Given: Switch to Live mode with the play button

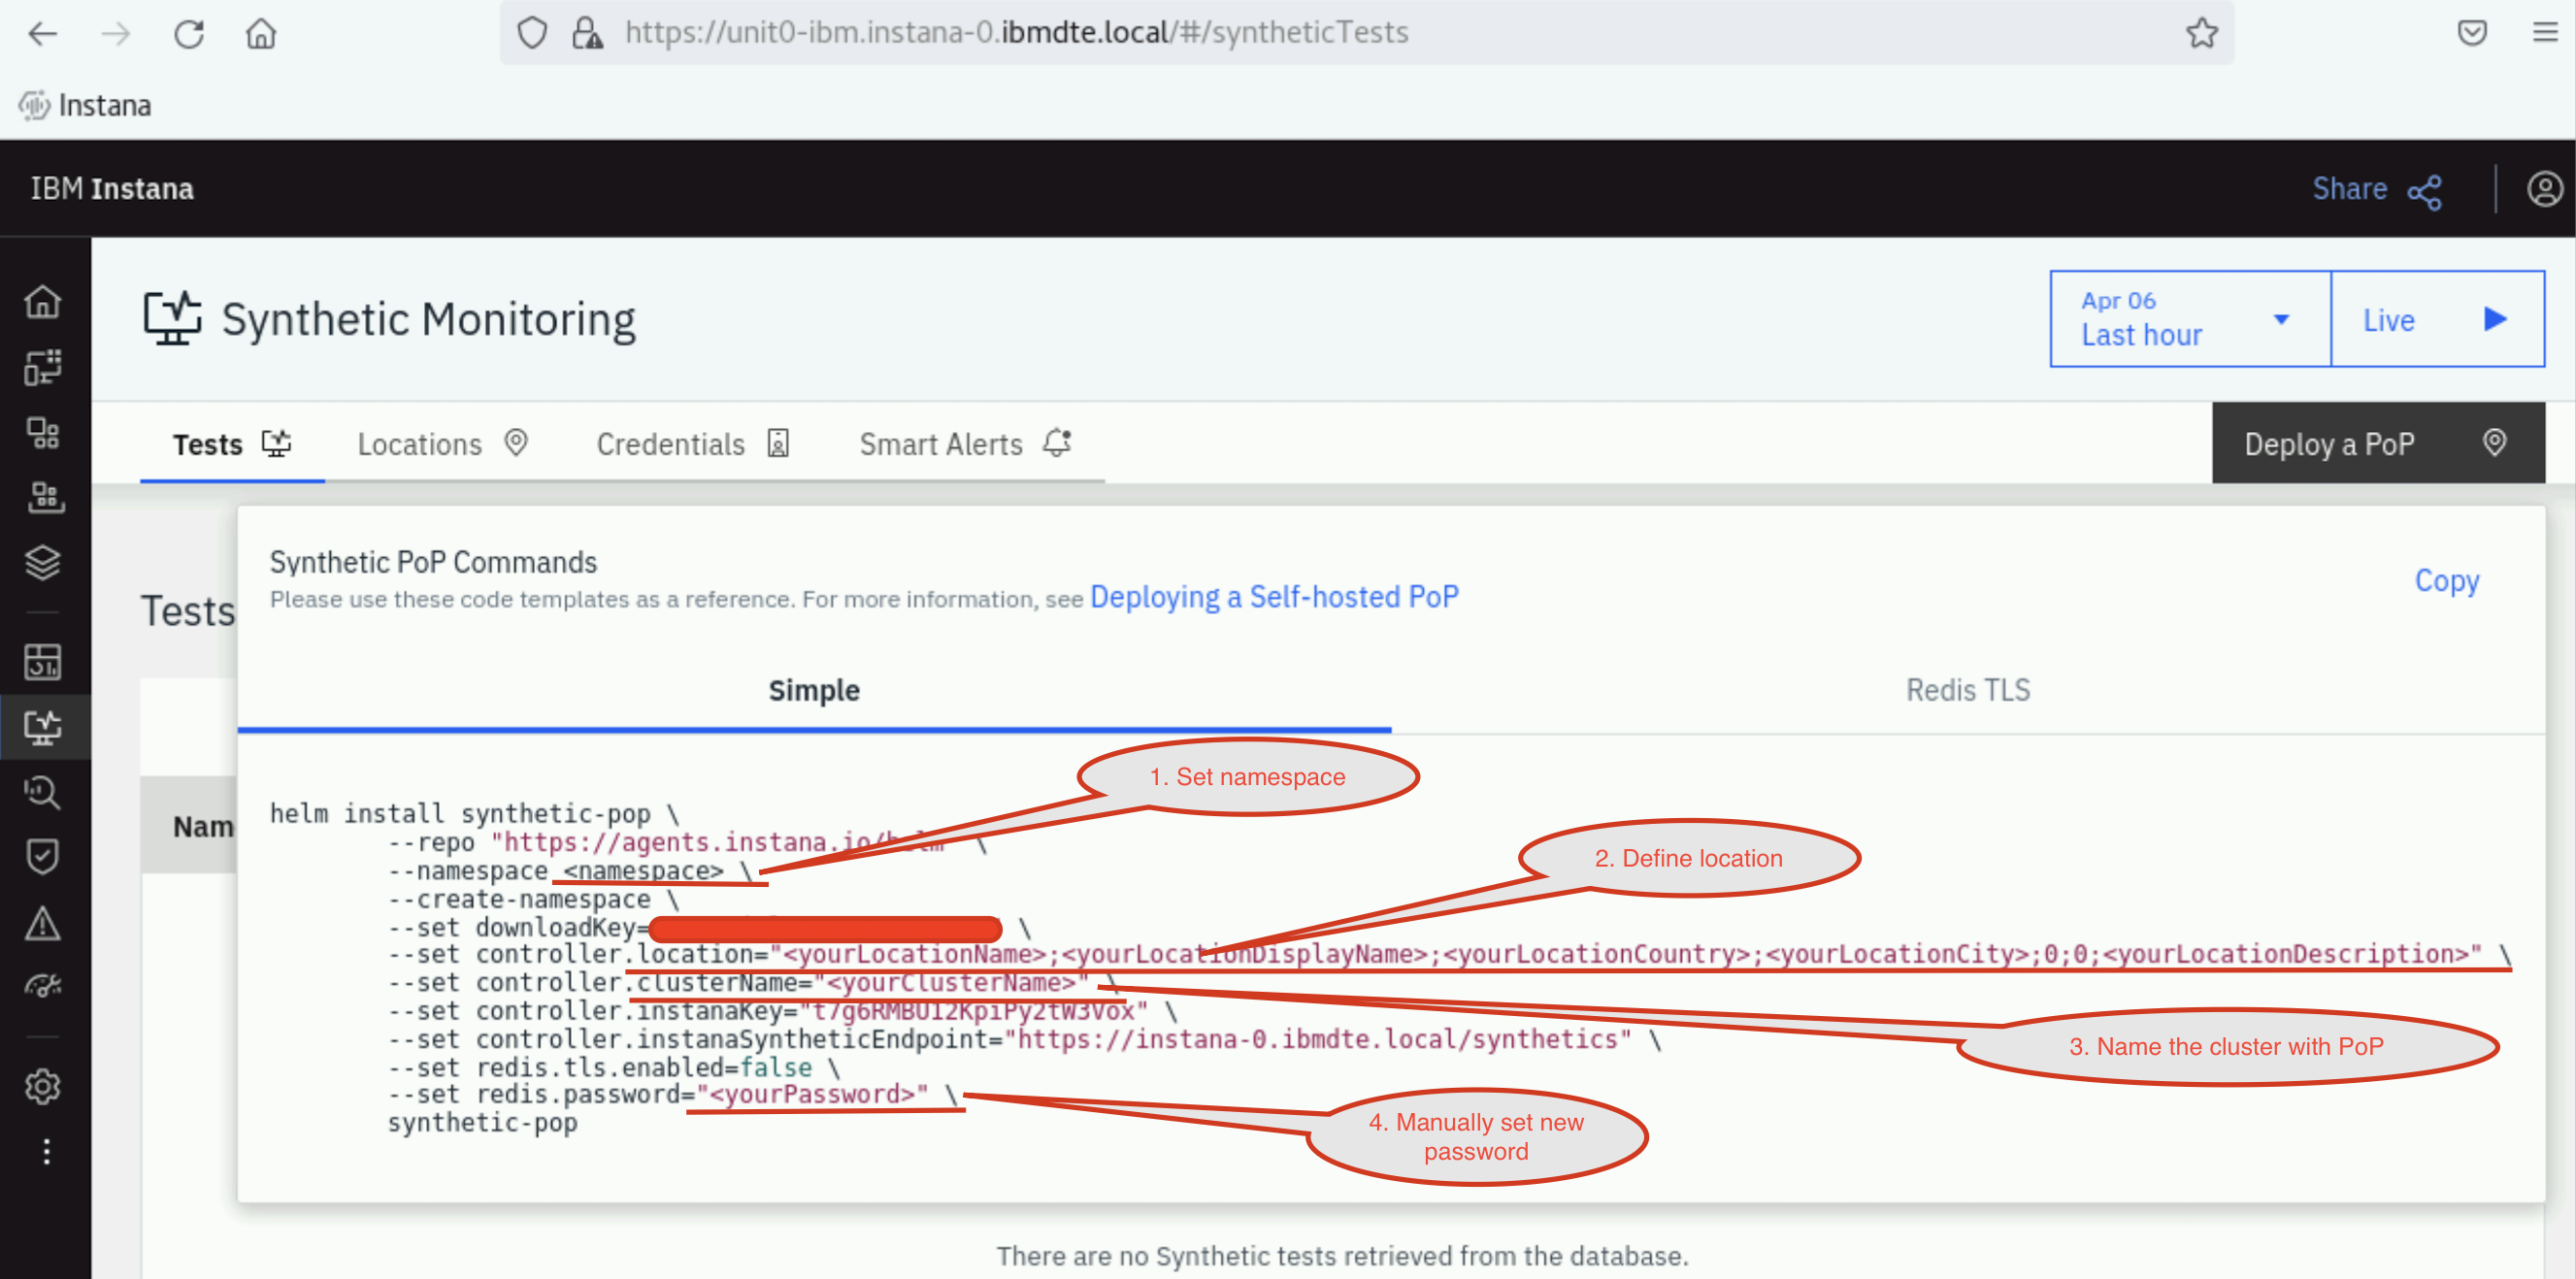Looking at the screenshot, I should 2437,319.
